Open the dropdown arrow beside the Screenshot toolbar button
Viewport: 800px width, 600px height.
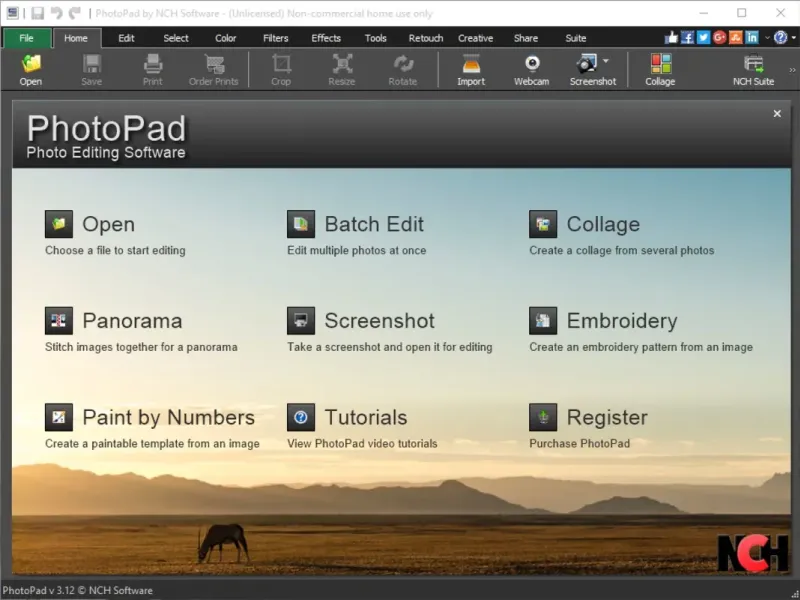[606, 61]
